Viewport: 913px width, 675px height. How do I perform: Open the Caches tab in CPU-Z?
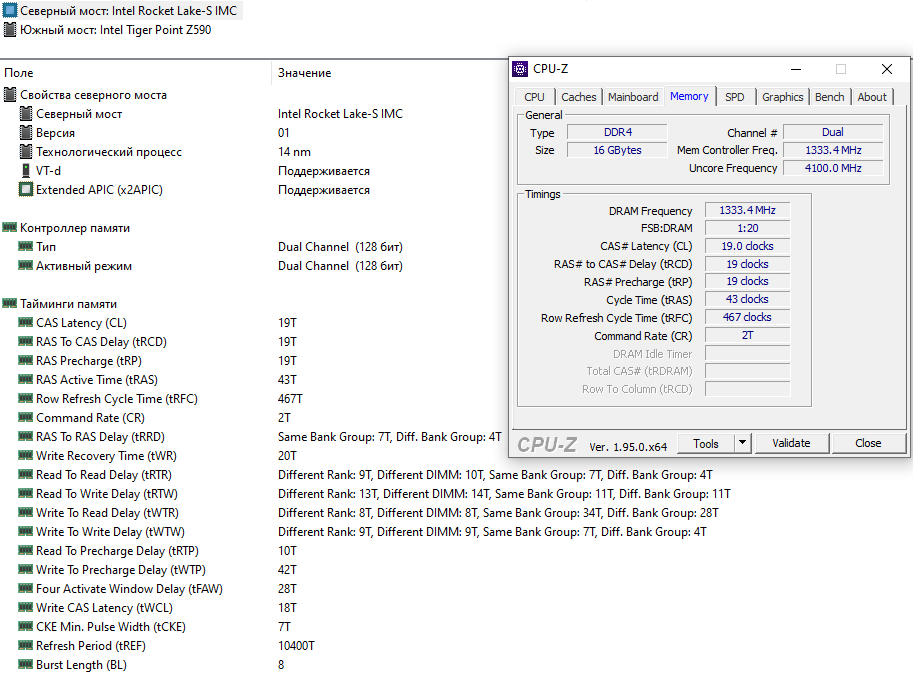(579, 97)
